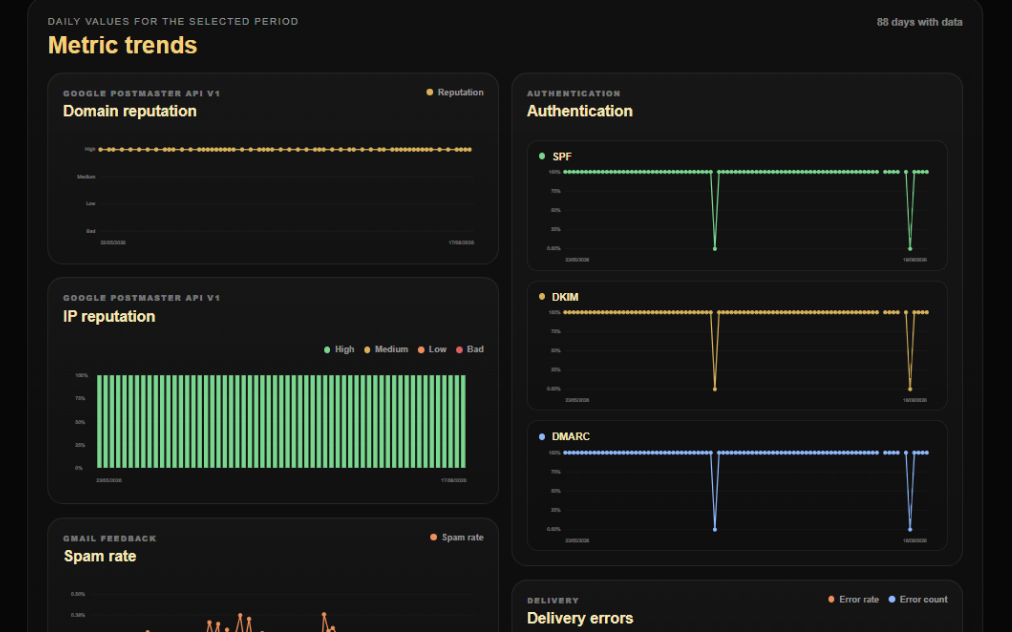
Task: Click the blue dot beside DMARC
Action: pos(541,437)
